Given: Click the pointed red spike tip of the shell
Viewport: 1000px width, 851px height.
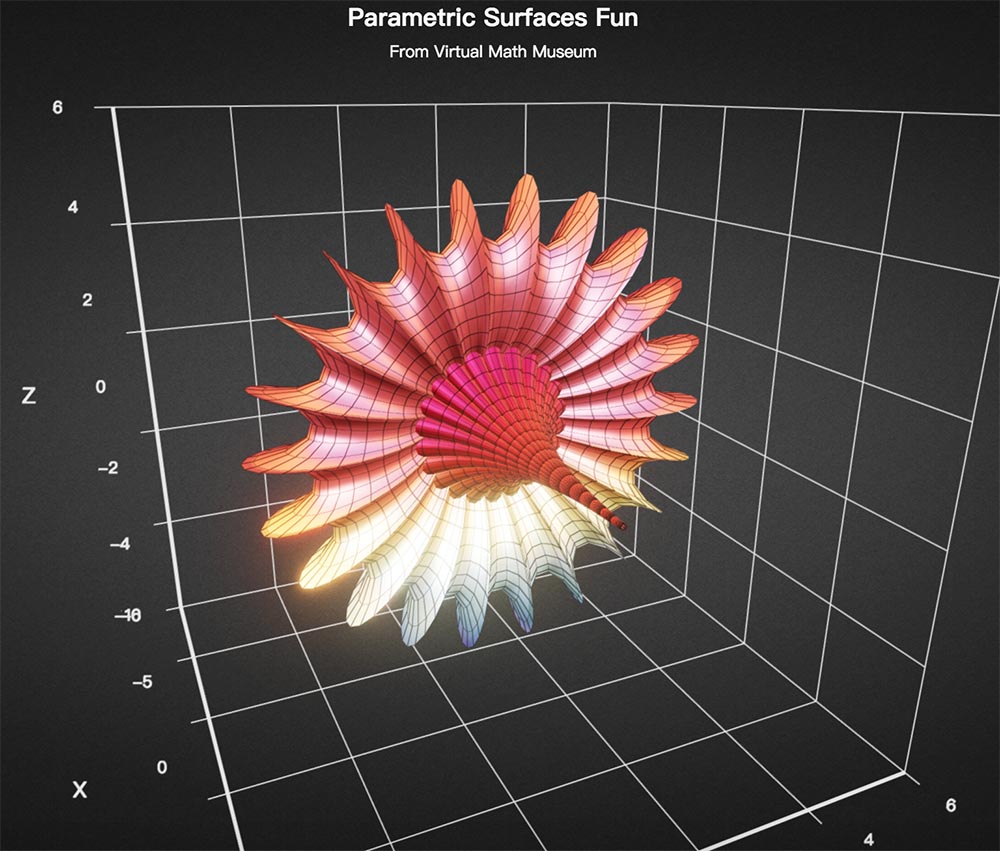Looking at the screenshot, I should (623, 525).
